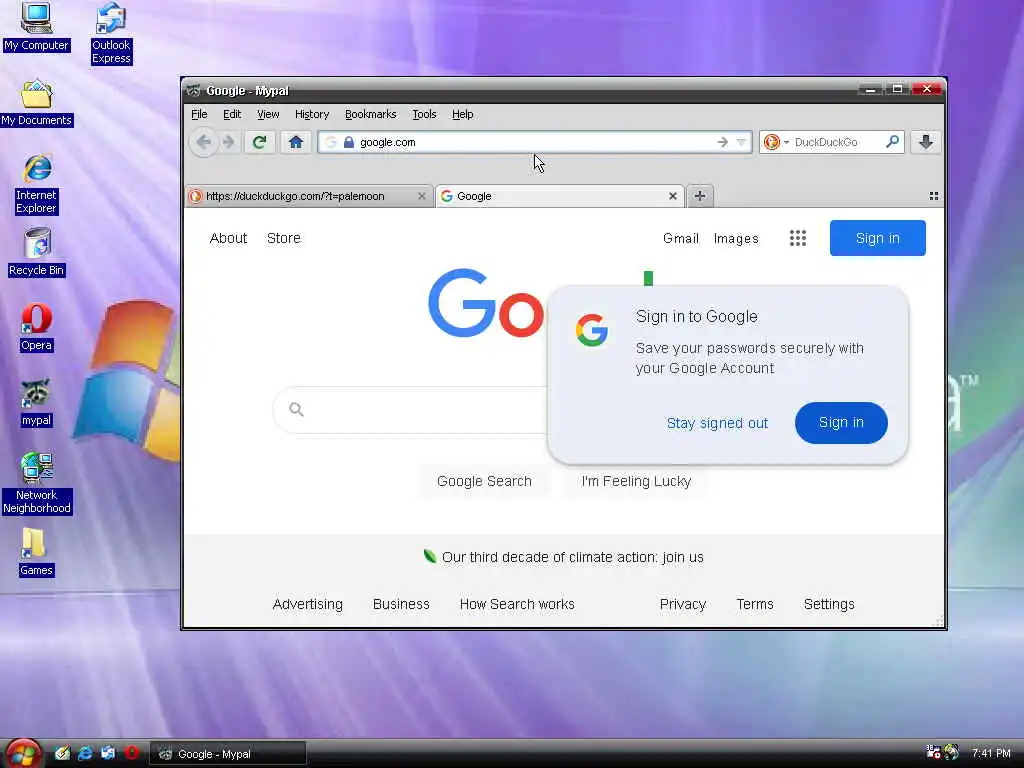
Task: Open the home page via the house icon
Action: 296,142
